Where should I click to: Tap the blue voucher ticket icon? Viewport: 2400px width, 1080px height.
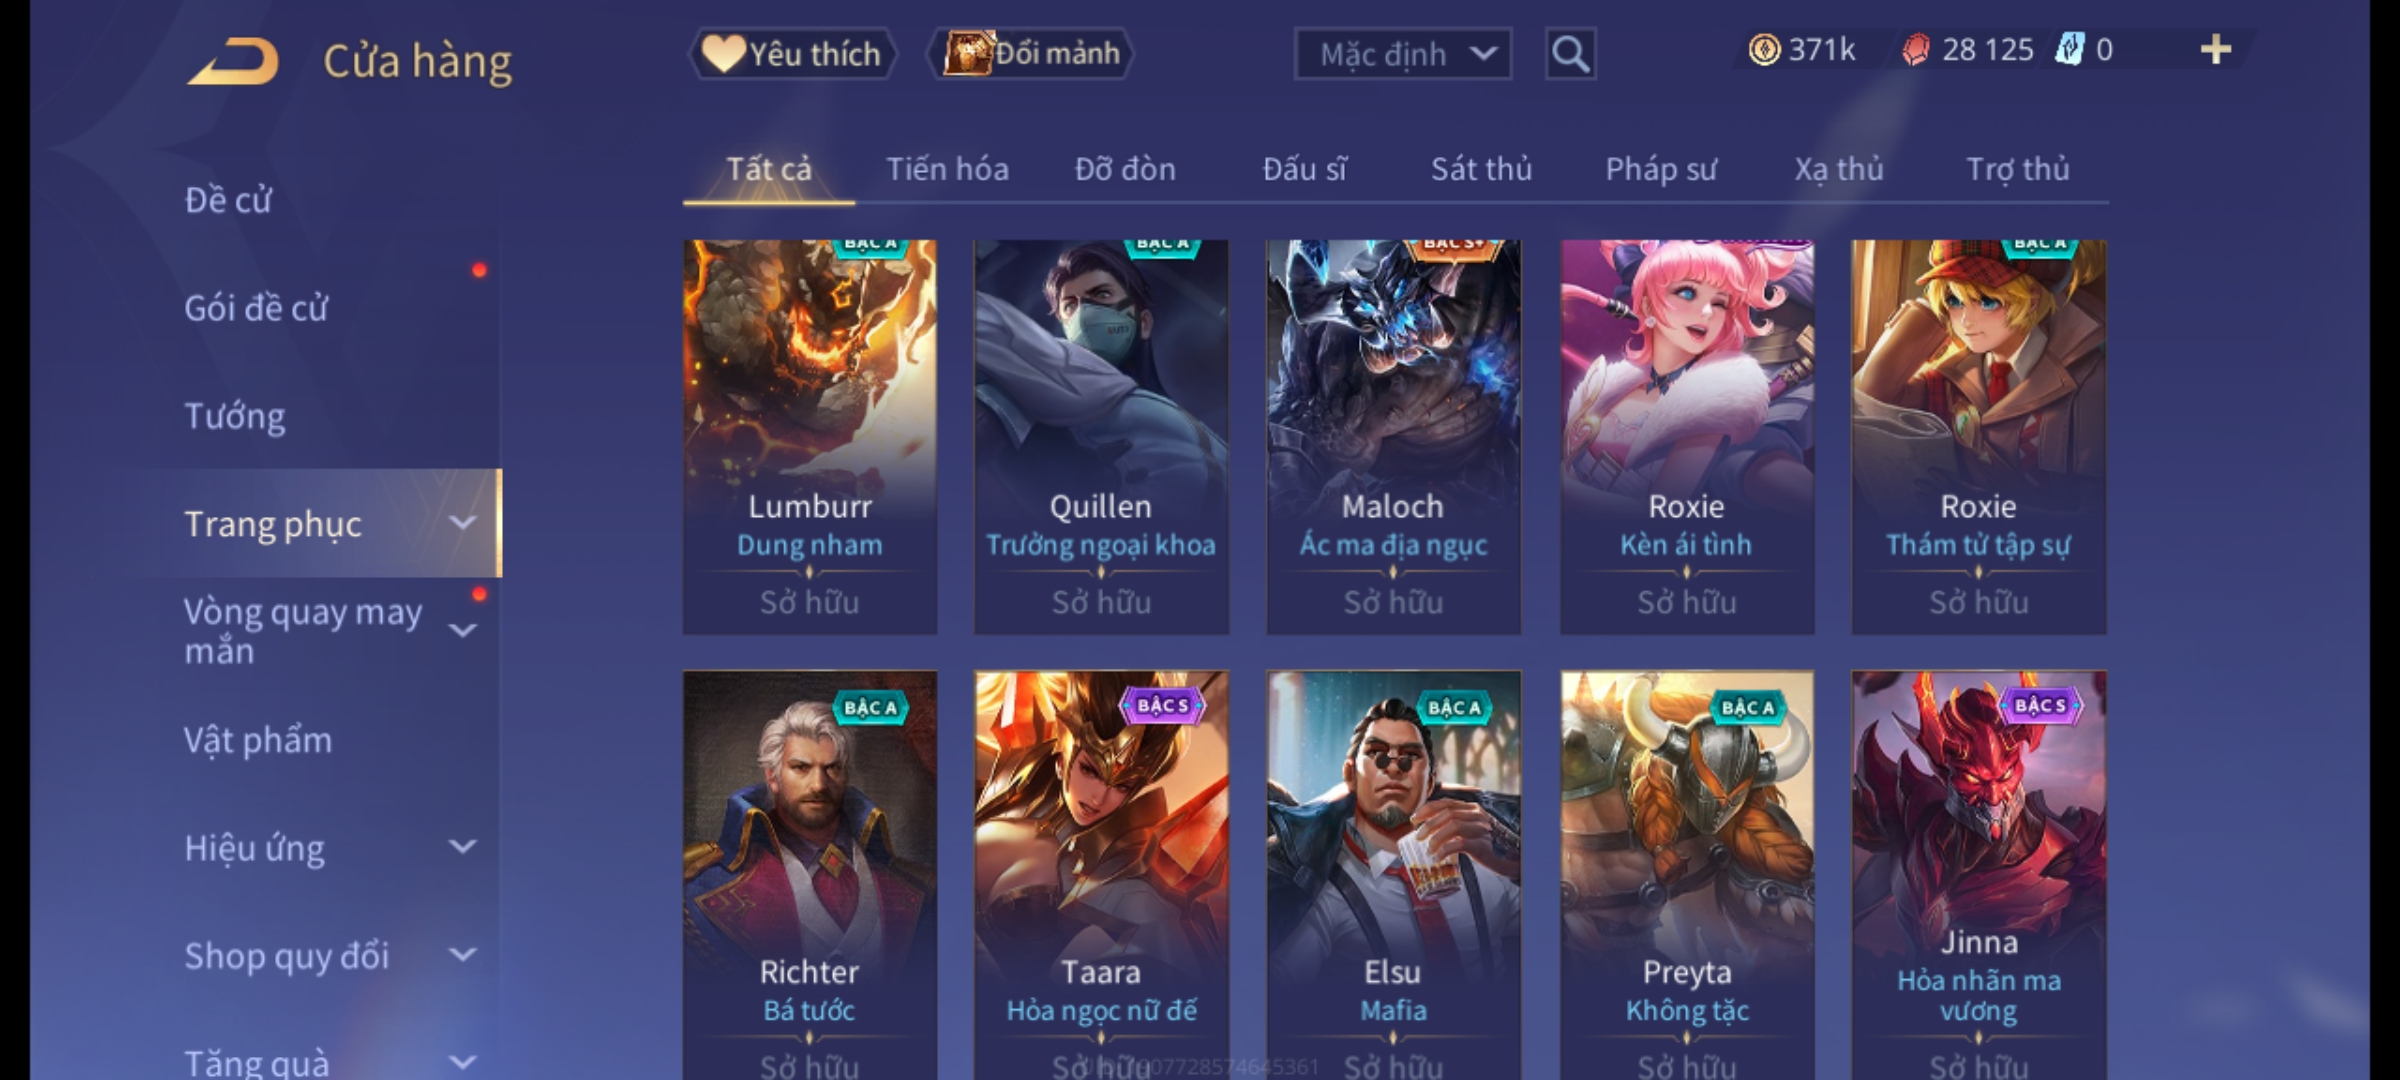pyautogui.click(x=2069, y=50)
